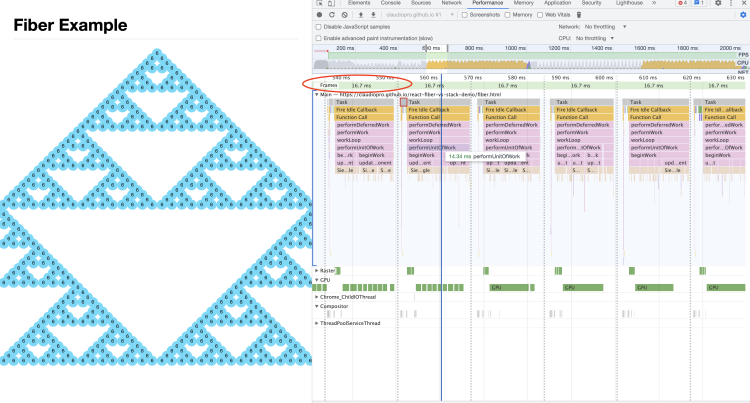Open the DevTools three-dot menu
This screenshot has height=403, width=750.
pyautogui.click(x=731, y=3)
